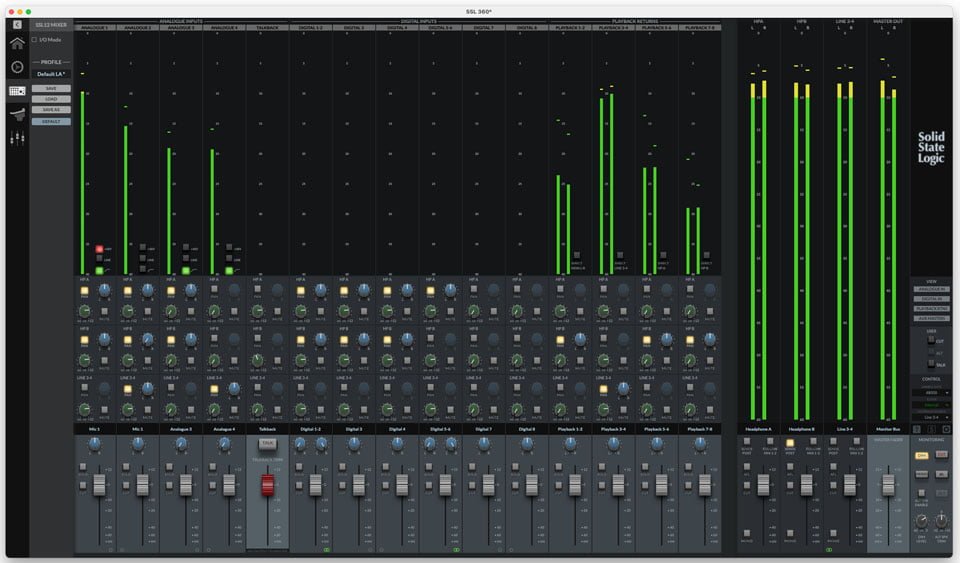
Task: Open the sidebar icon between console and faders
Action: point(17,114)
